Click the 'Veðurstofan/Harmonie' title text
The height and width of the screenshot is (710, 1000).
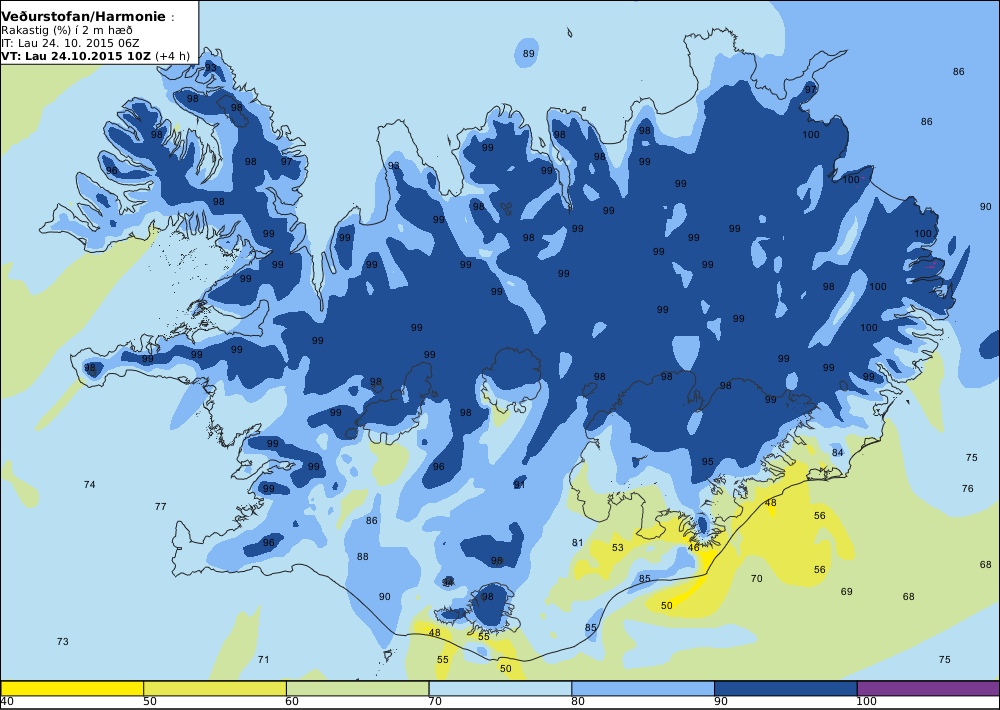(84, 17)
